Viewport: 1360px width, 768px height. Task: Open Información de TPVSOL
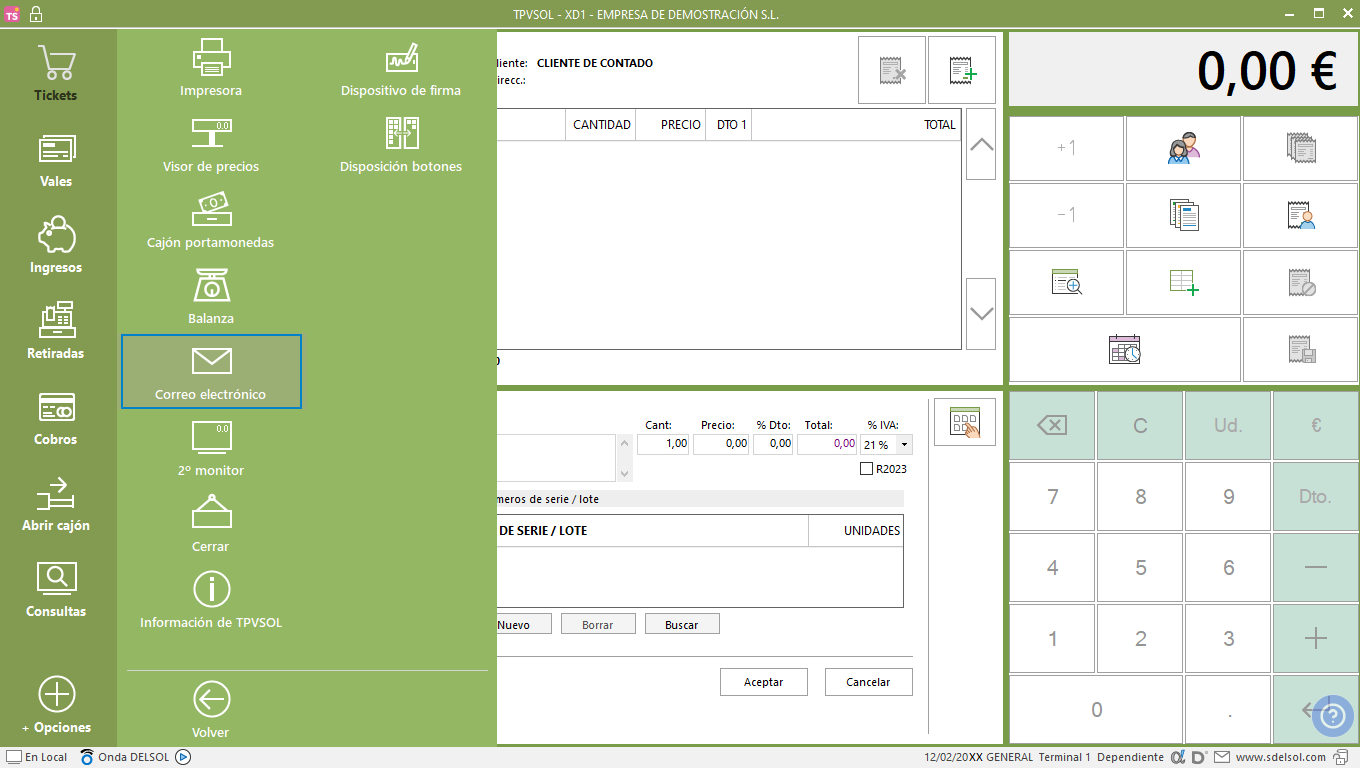[211, 600]
